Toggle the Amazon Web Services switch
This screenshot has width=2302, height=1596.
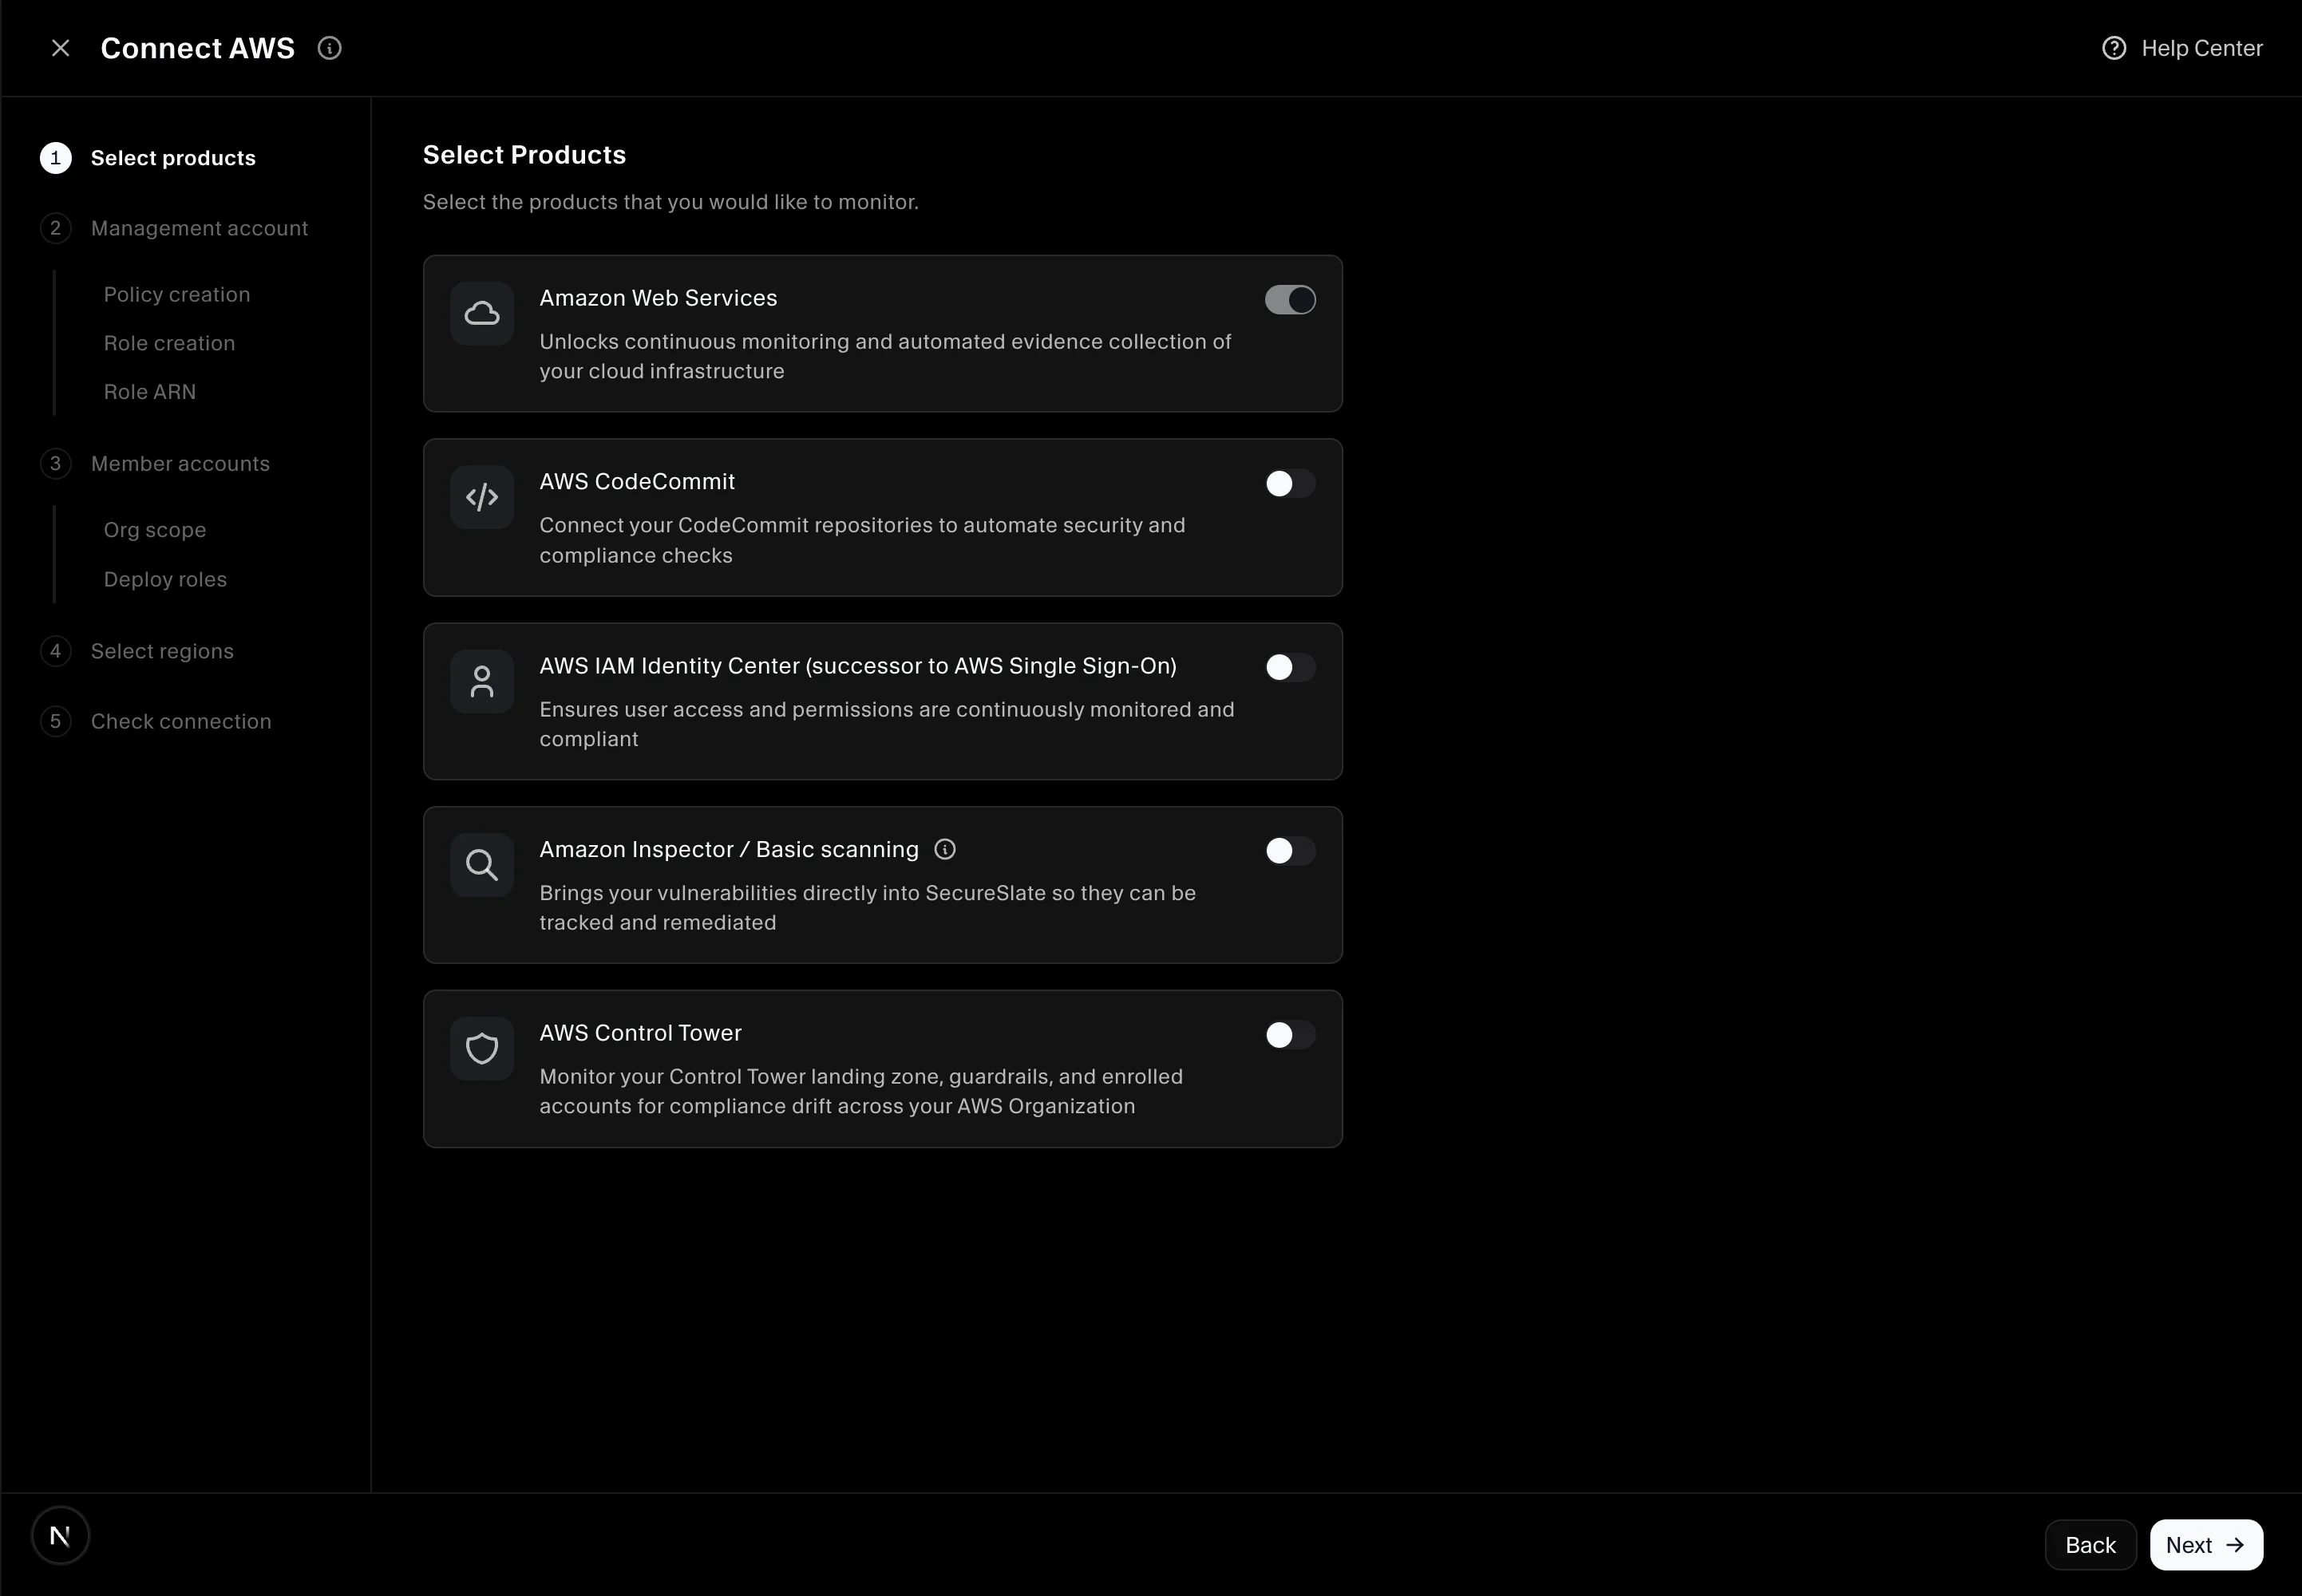click(1290, 300)
